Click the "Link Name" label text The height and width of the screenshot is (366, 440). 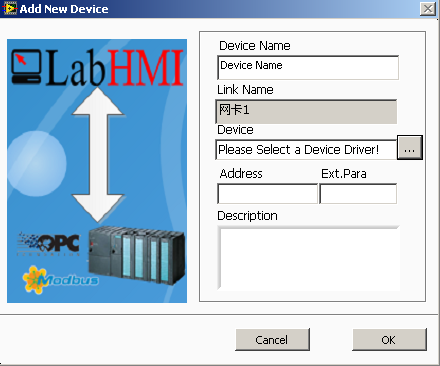click(245, 90)
